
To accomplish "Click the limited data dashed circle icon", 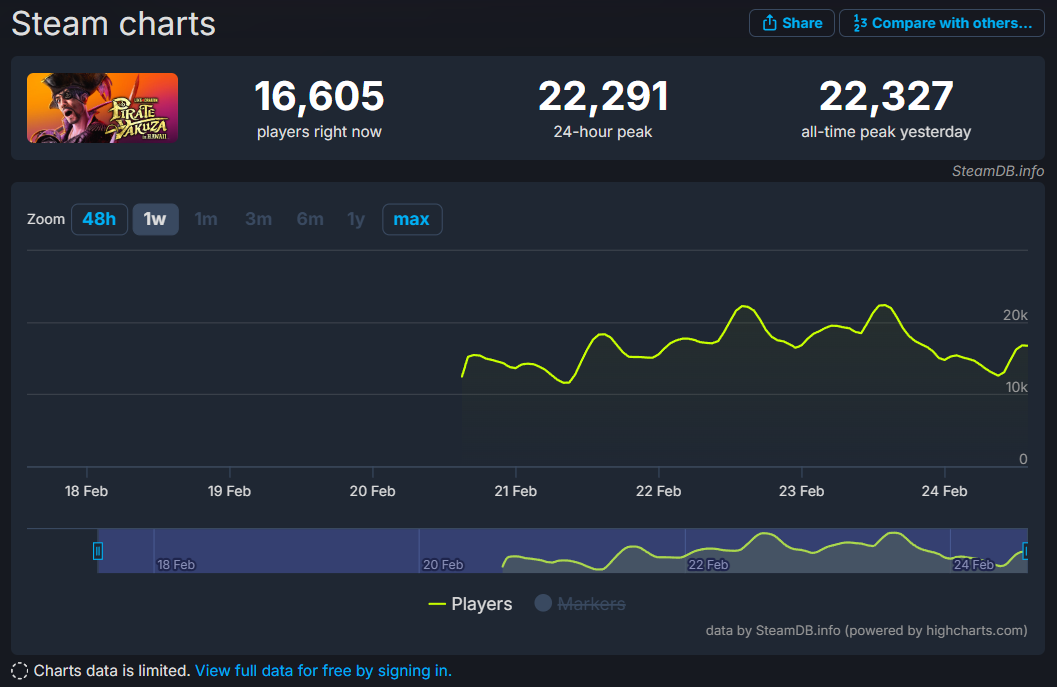I will point(20,670).
